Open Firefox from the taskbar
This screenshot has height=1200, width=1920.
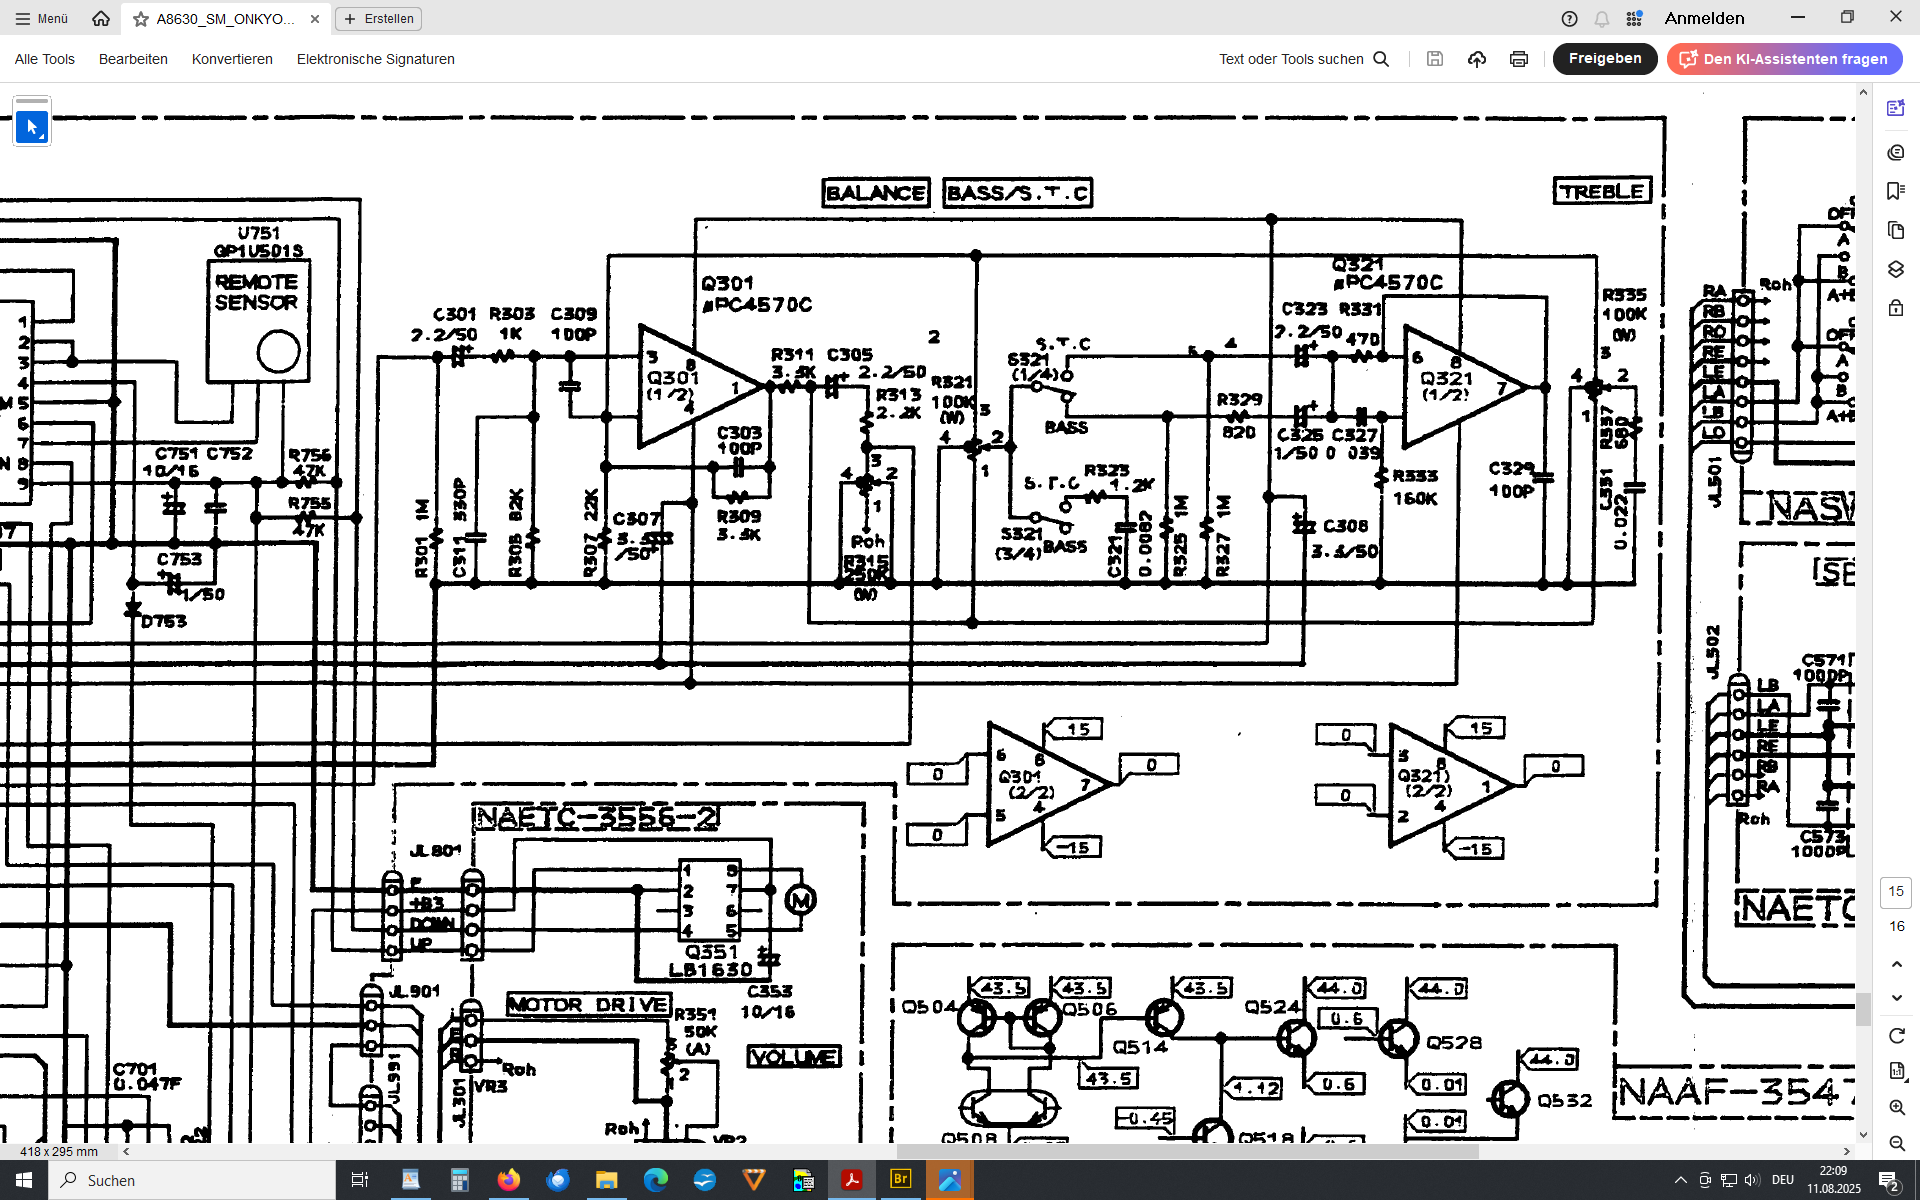tap(508, 1180)
